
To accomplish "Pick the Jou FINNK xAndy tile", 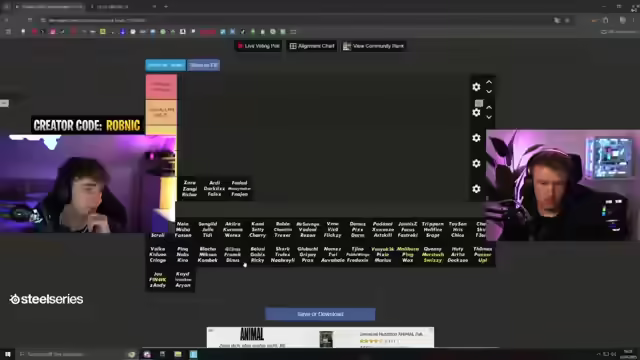I will pos(158,280).
